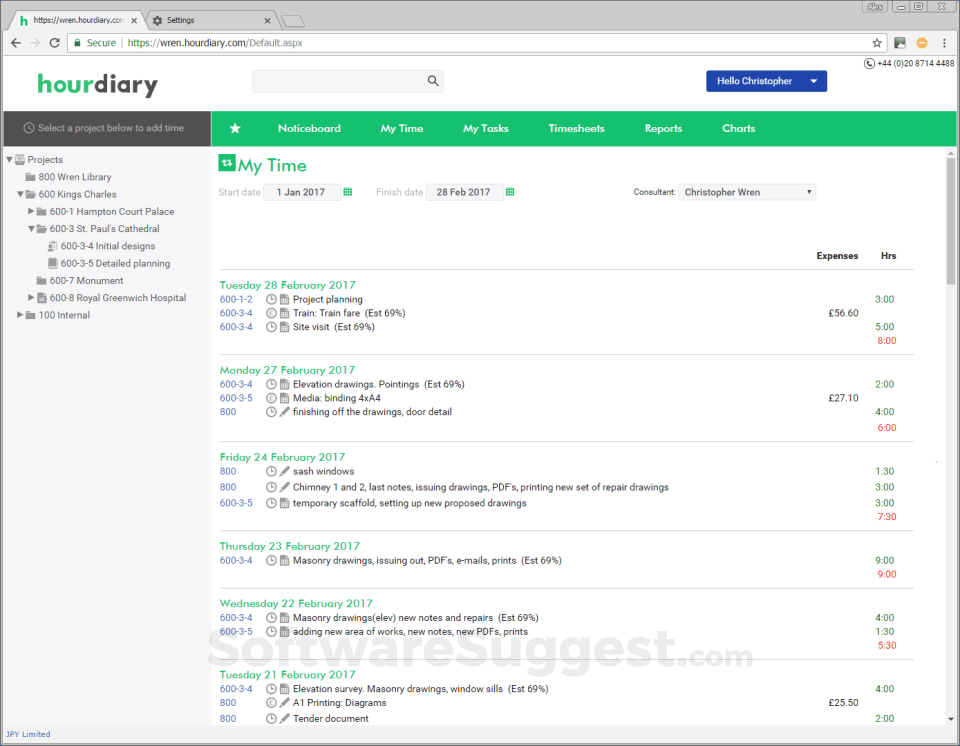Click the grid icon on the Media: binding 4xA4 row
Screen dimensions: 960x746
point(285,398)
